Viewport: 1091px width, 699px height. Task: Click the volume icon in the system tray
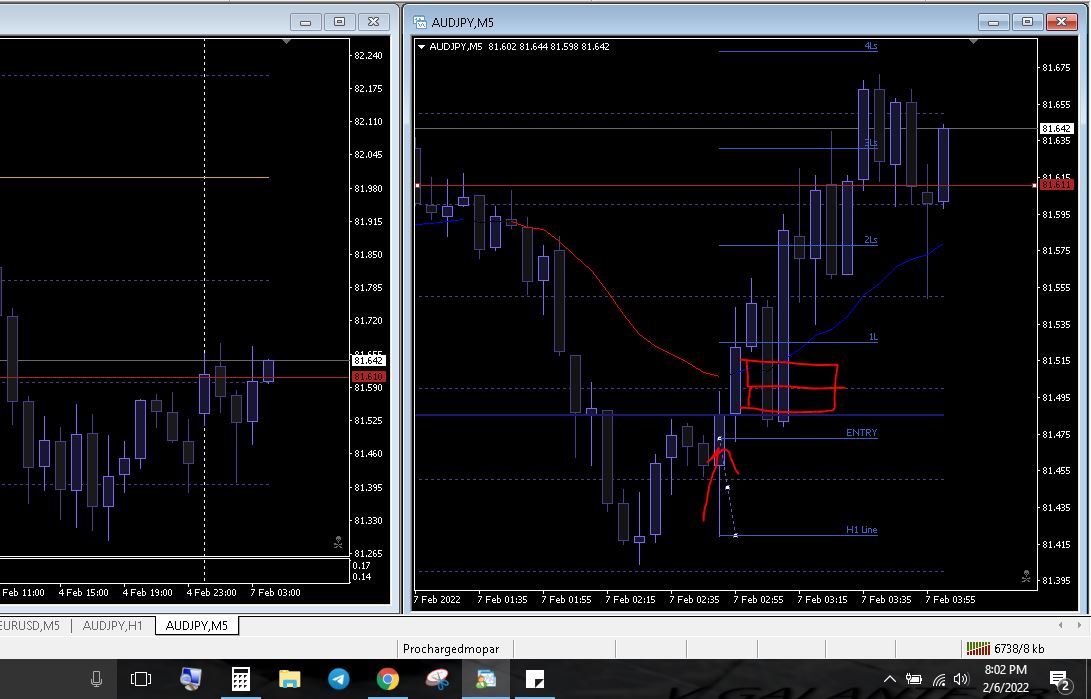(961, 680)
